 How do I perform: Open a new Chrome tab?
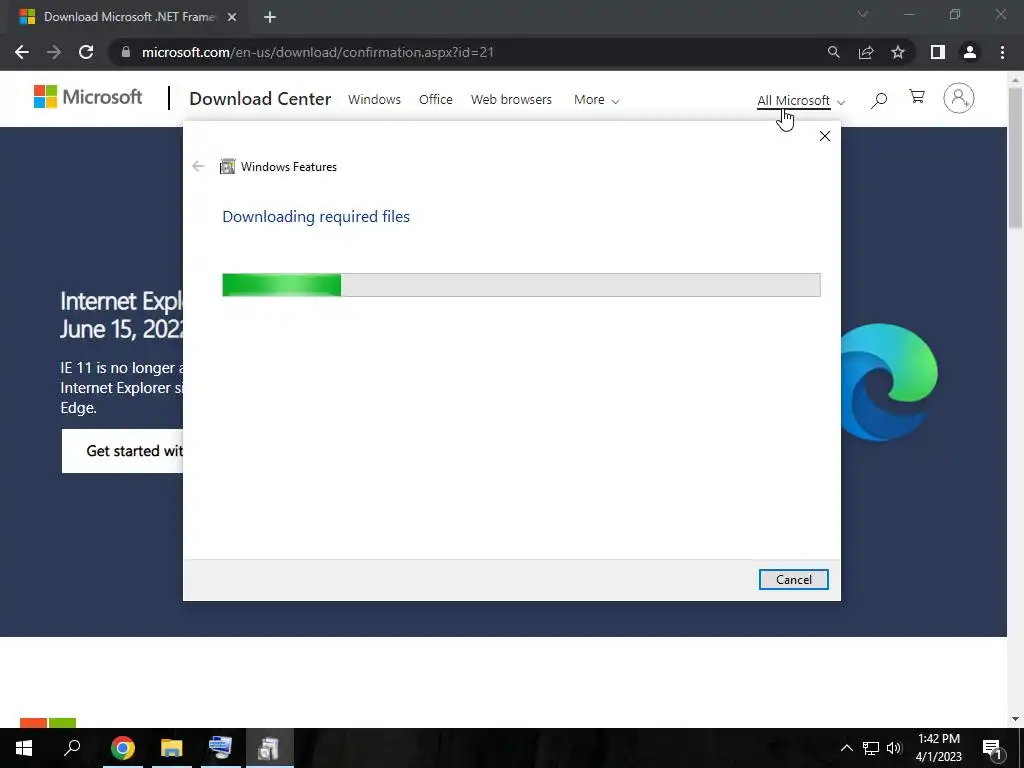click(x=270, y=17)
